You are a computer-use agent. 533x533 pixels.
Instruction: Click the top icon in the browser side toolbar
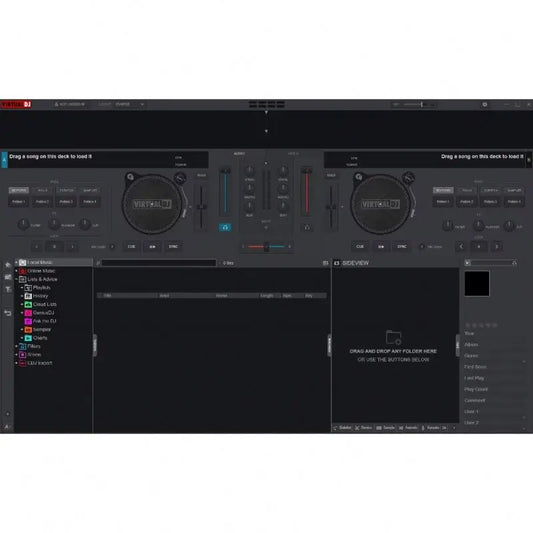point(7,265)
